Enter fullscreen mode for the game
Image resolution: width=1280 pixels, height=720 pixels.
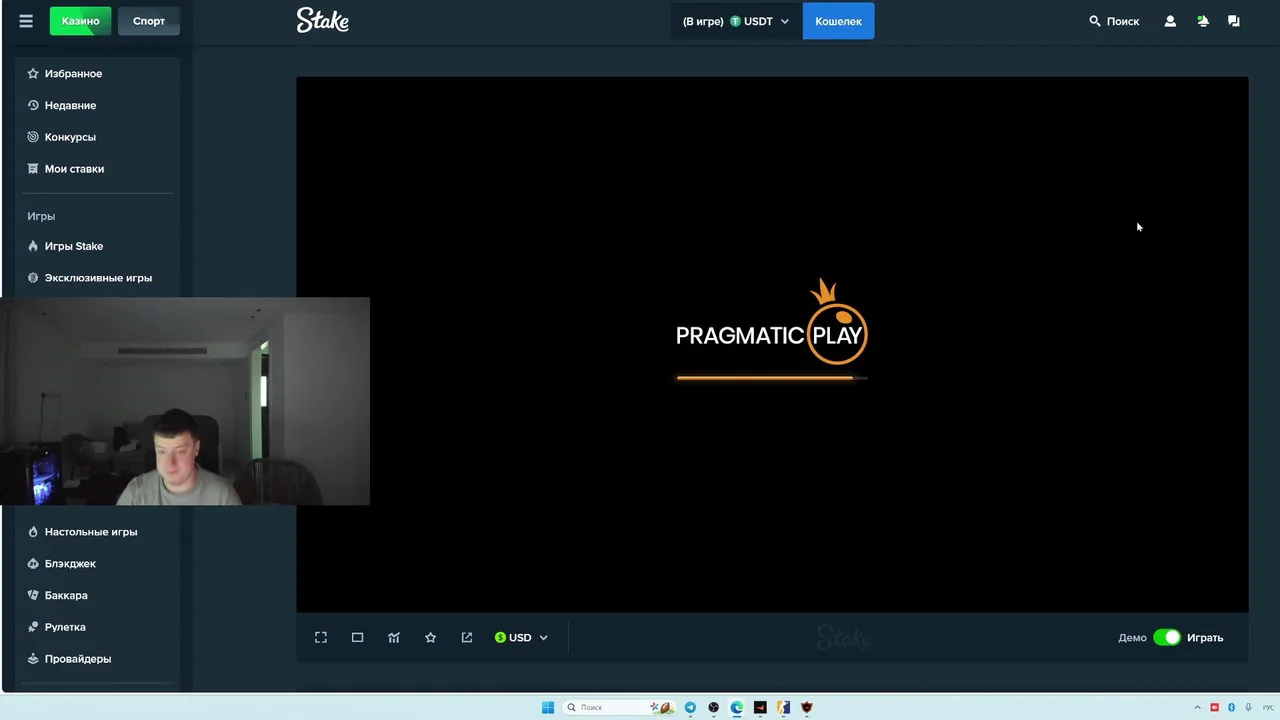pyautogui.click(x=321, y=637)
